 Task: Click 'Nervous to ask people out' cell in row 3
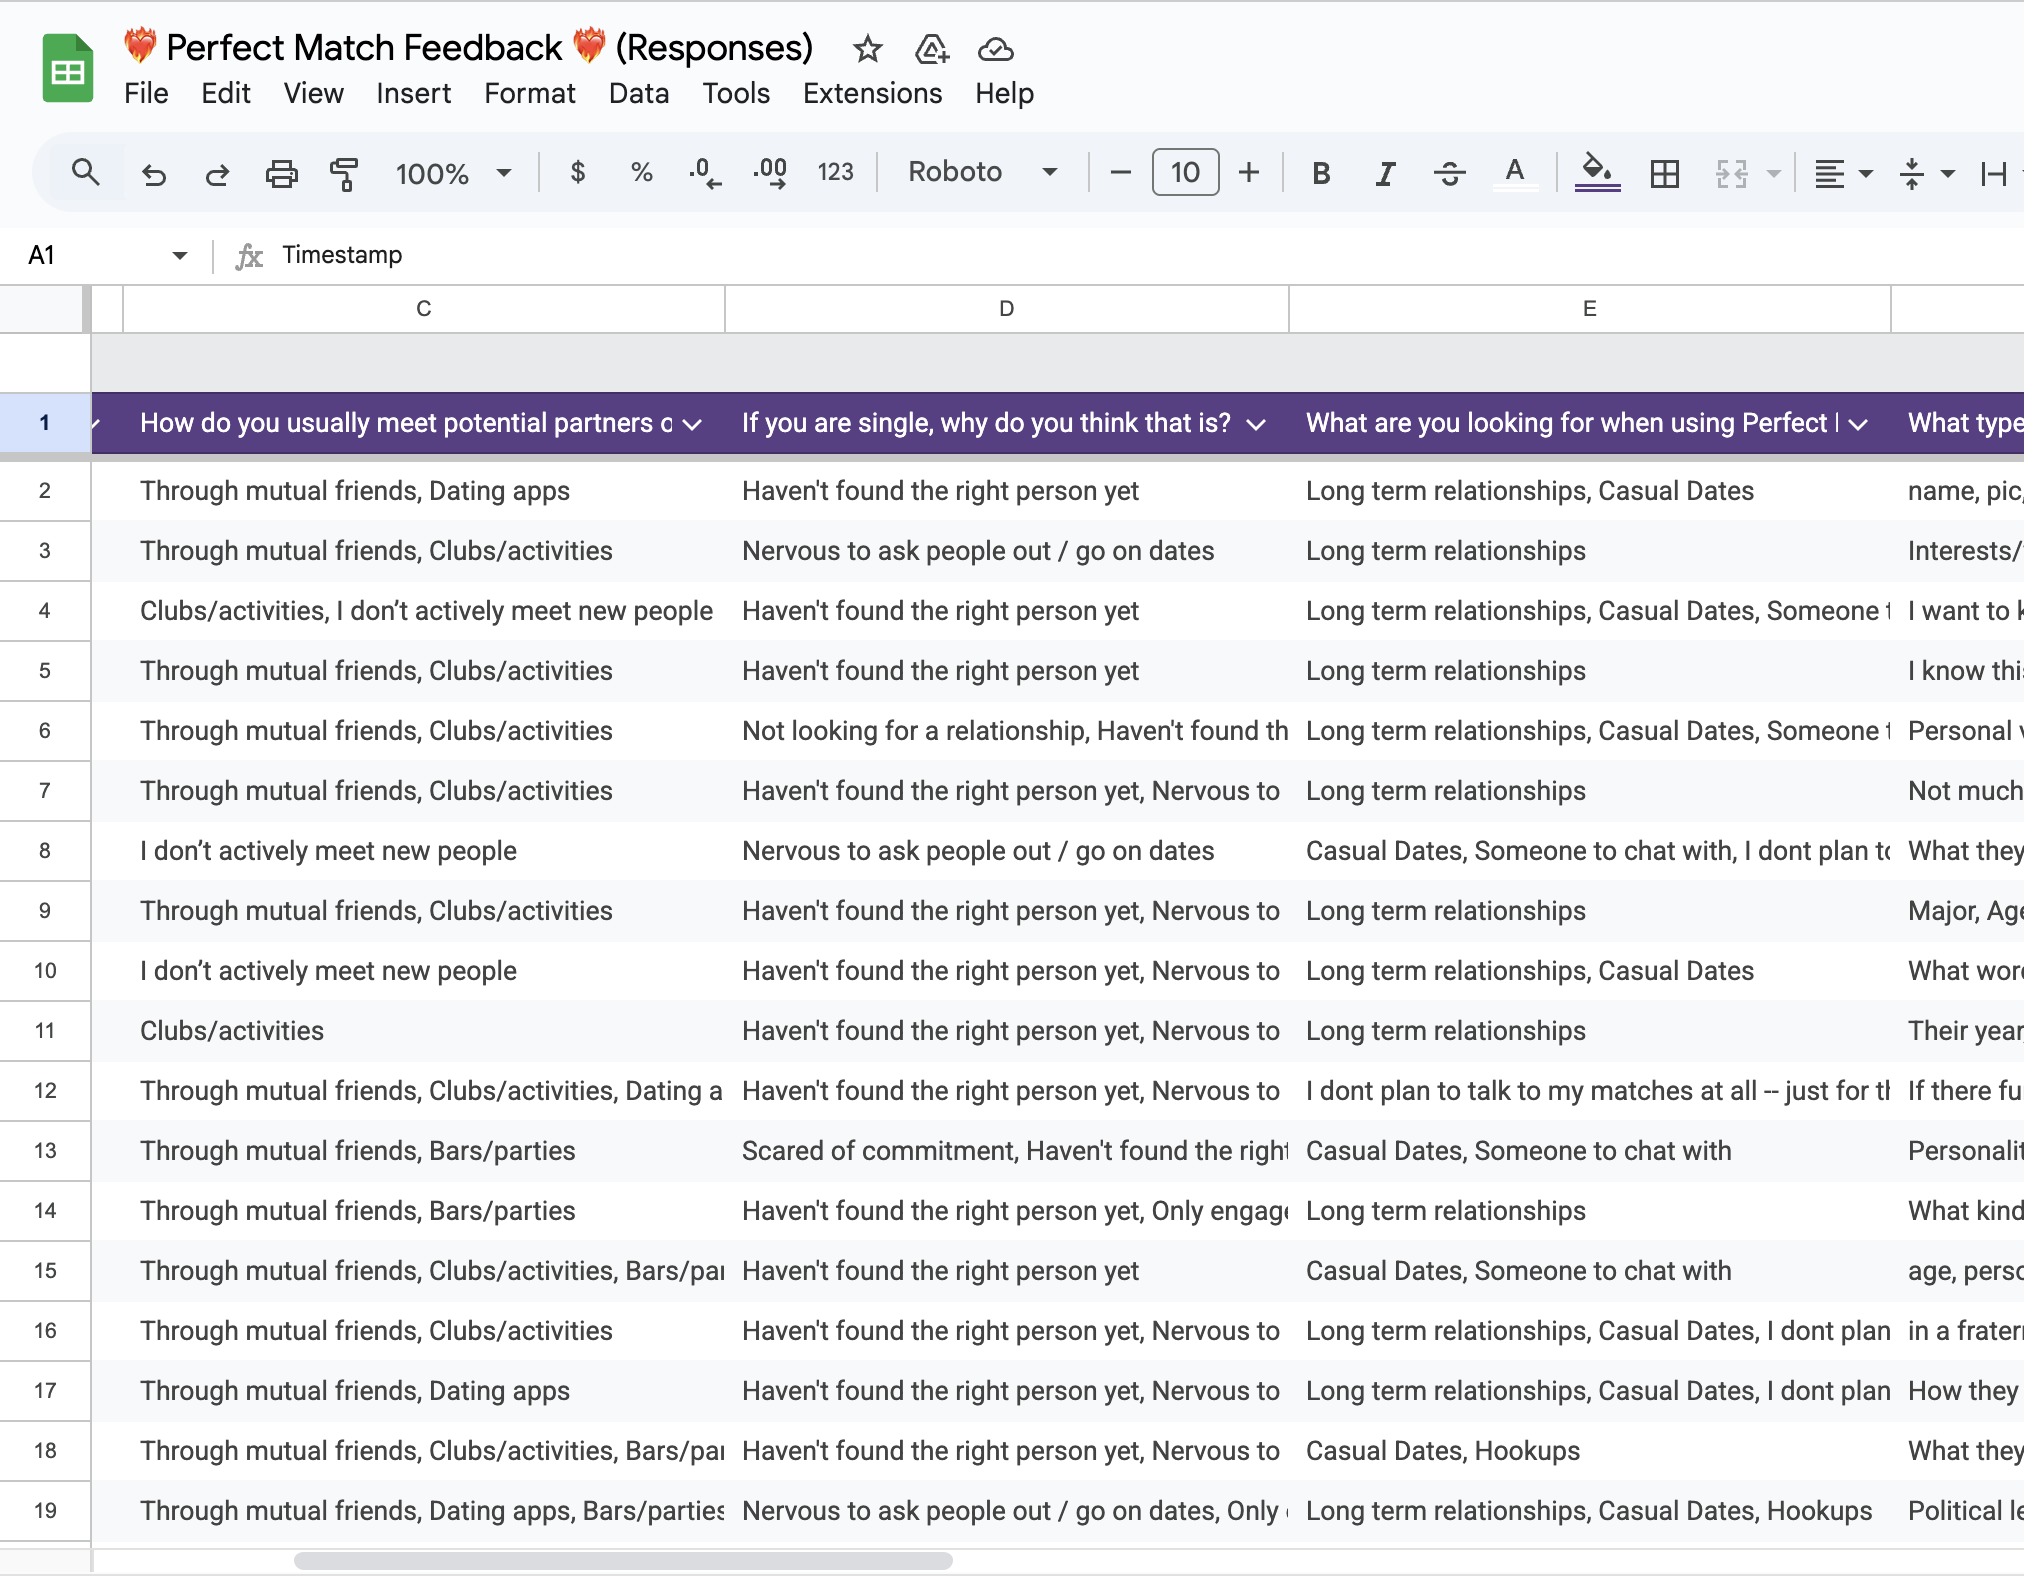click(x=1007, y=551)
